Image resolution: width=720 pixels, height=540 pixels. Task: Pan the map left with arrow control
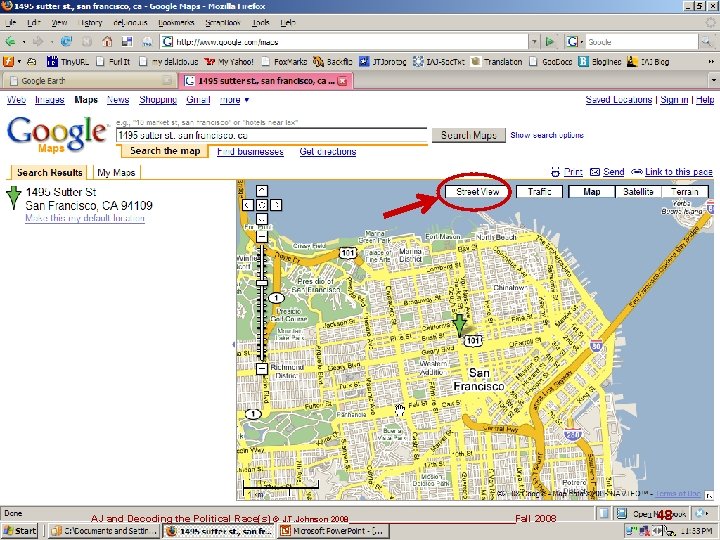[x=248, y=205]
